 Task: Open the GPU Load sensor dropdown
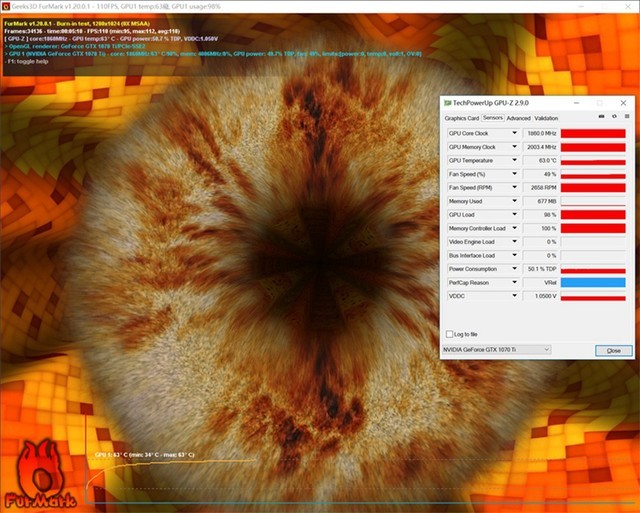(x=514, y=214)
